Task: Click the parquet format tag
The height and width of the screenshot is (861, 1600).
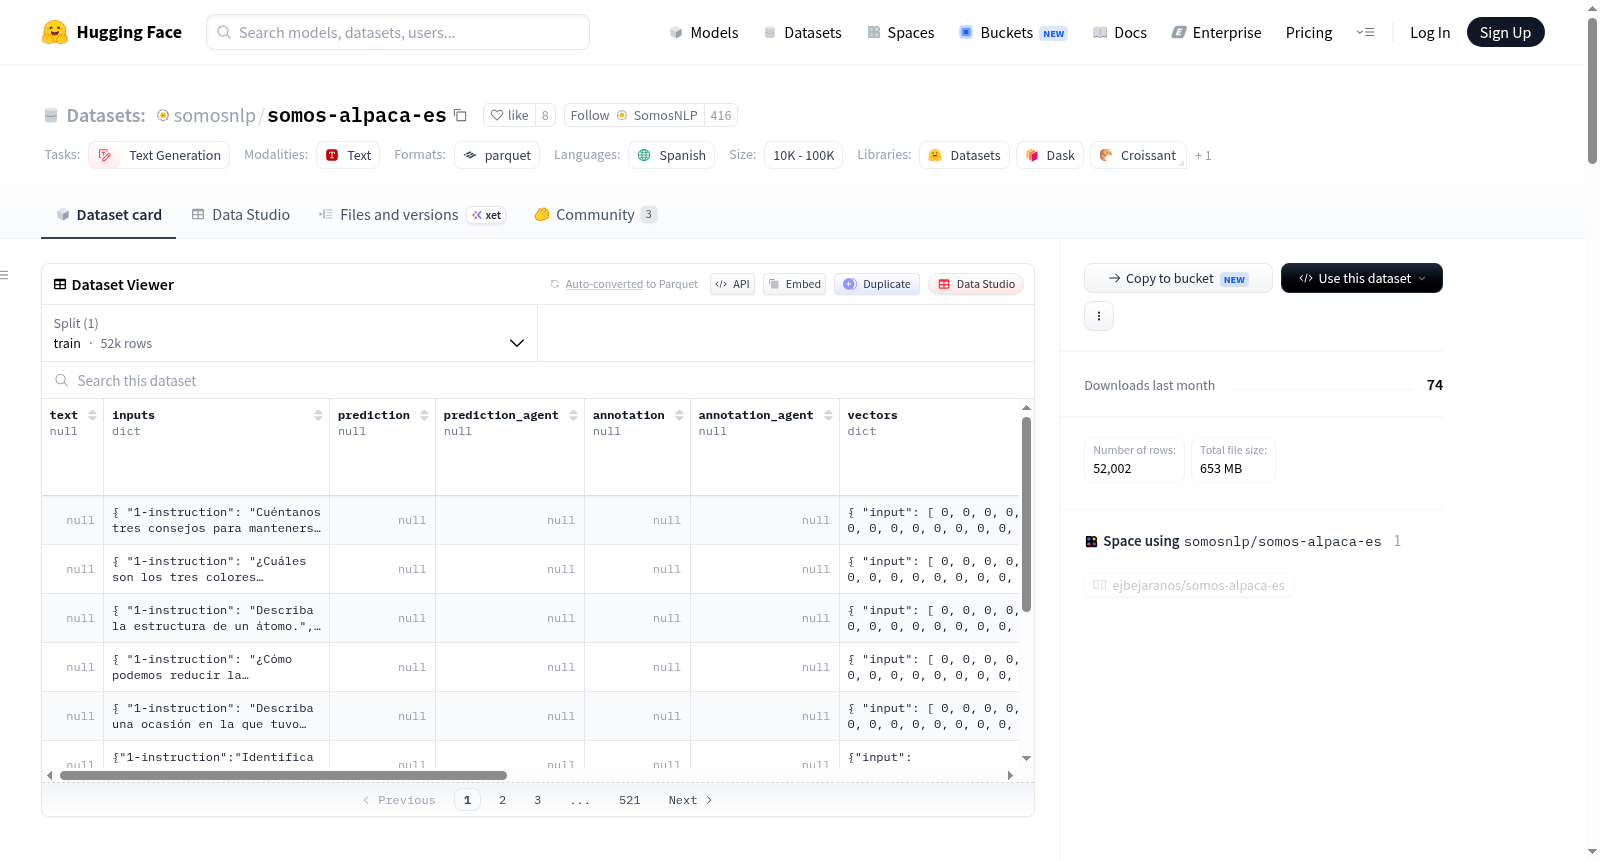Action: tap(497, 155)
